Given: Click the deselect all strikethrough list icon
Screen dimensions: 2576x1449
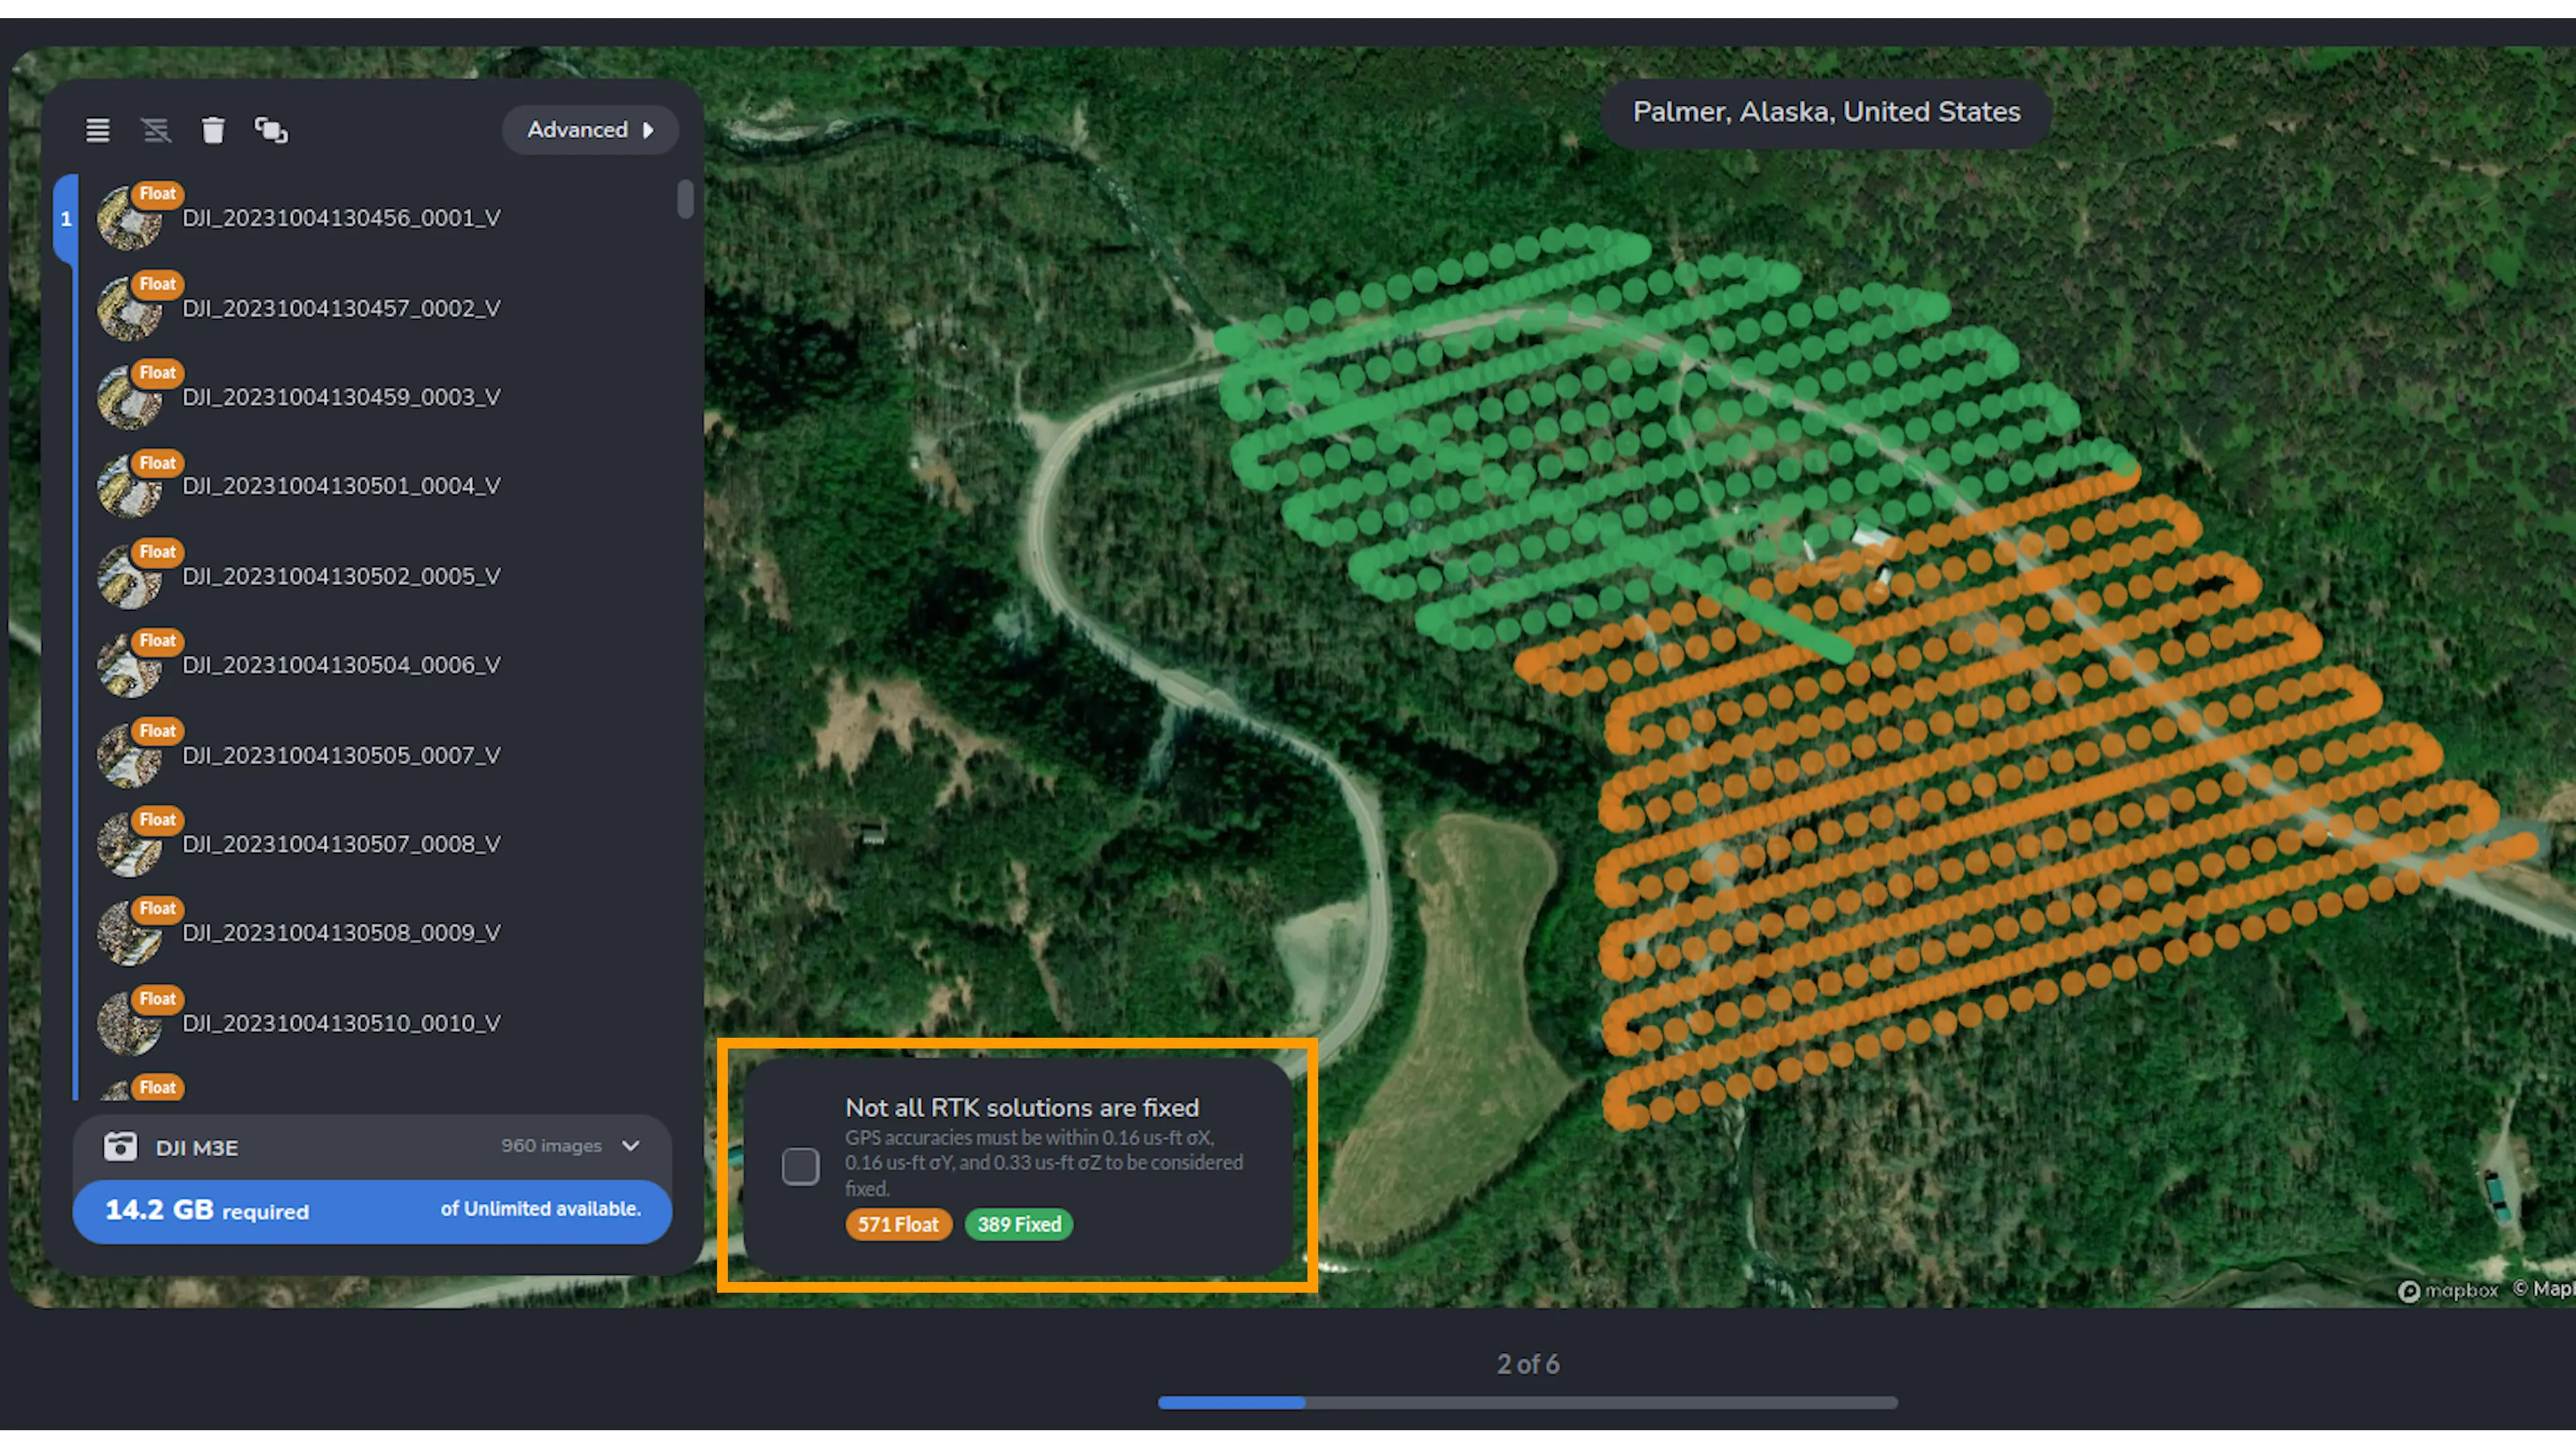Looking at the screenshot, I should pyautogui.click(x=156, y=130).
